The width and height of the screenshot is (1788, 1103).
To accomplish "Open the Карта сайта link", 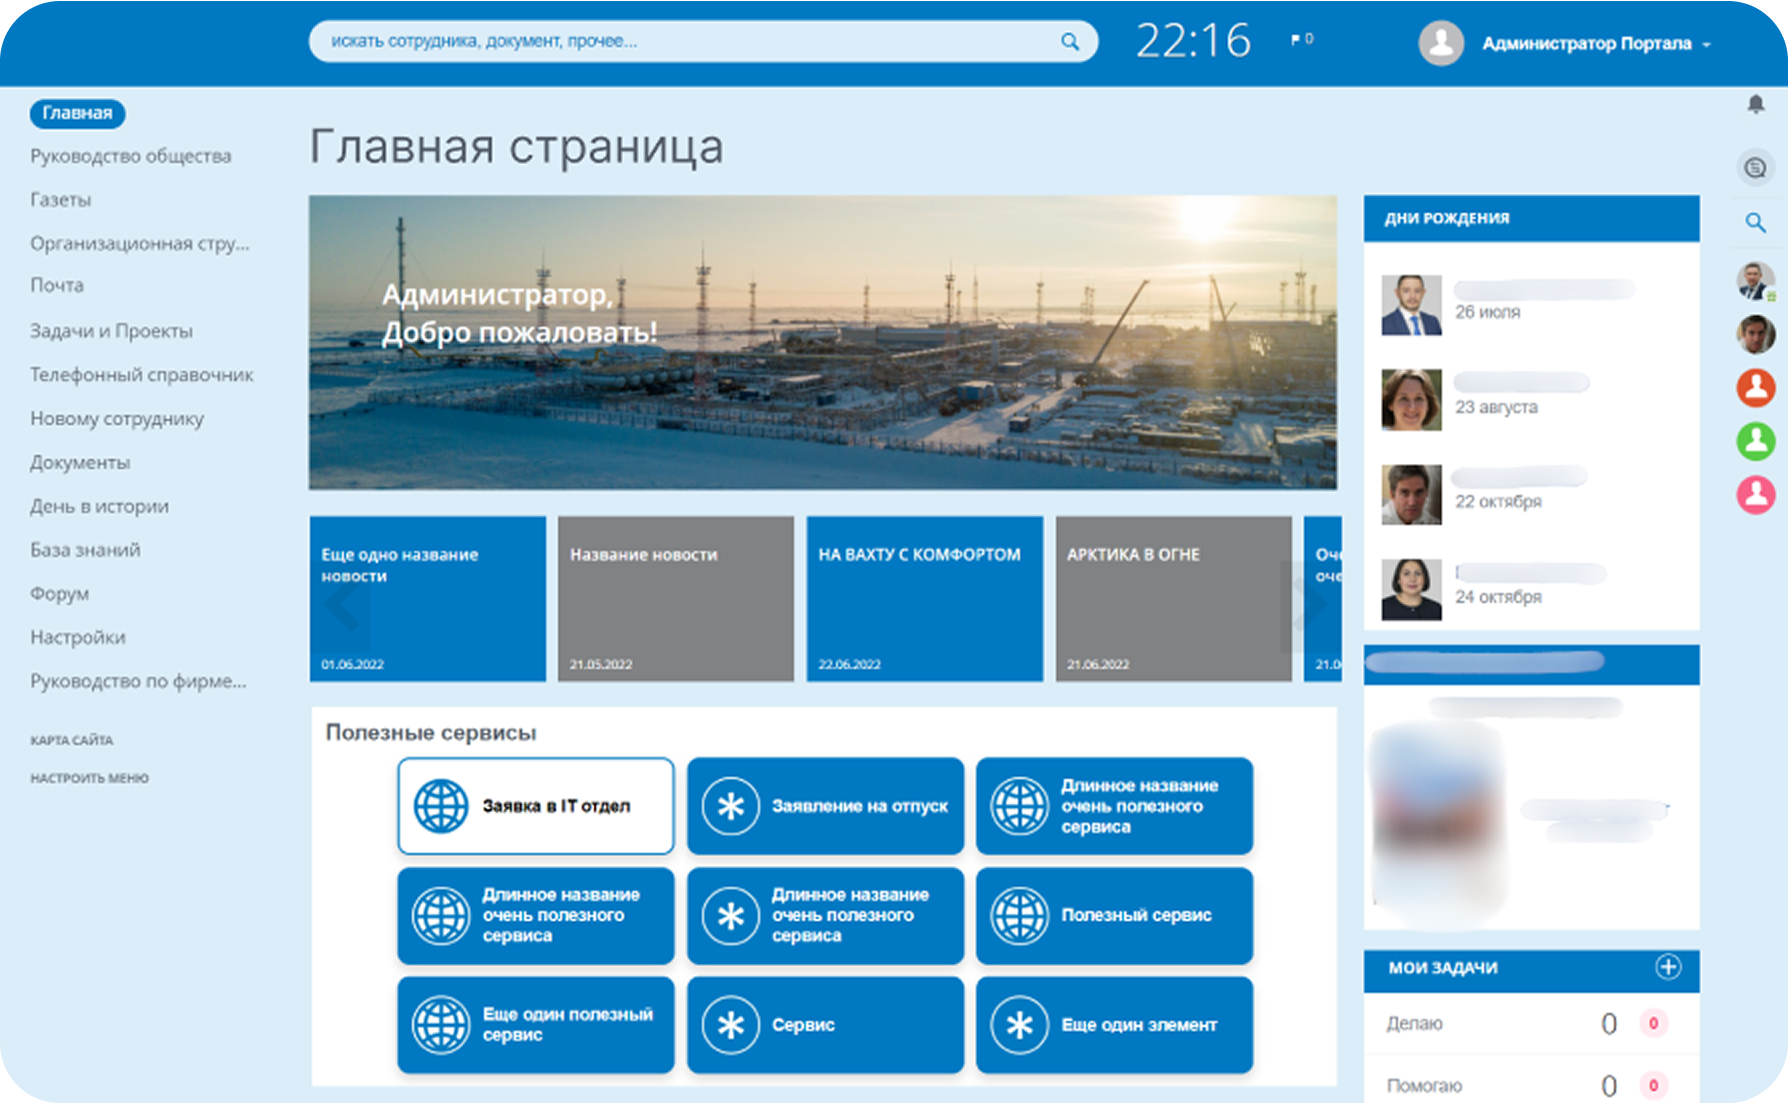I will click(x=71, y=740).
